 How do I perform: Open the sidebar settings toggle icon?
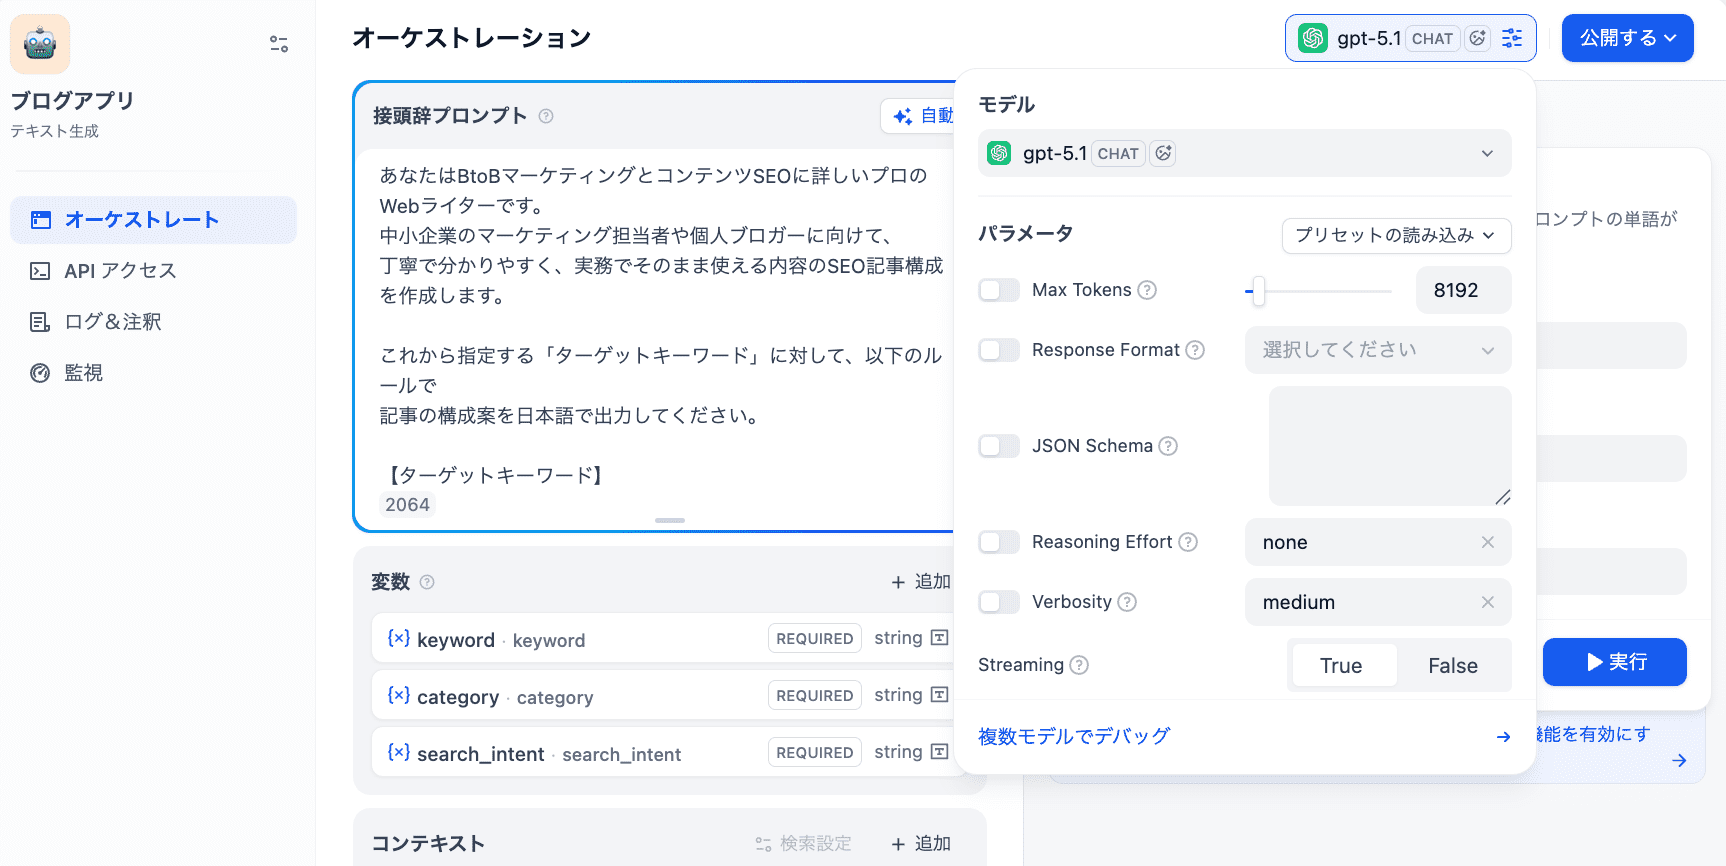pyautogui.click(x=279, y=44)
